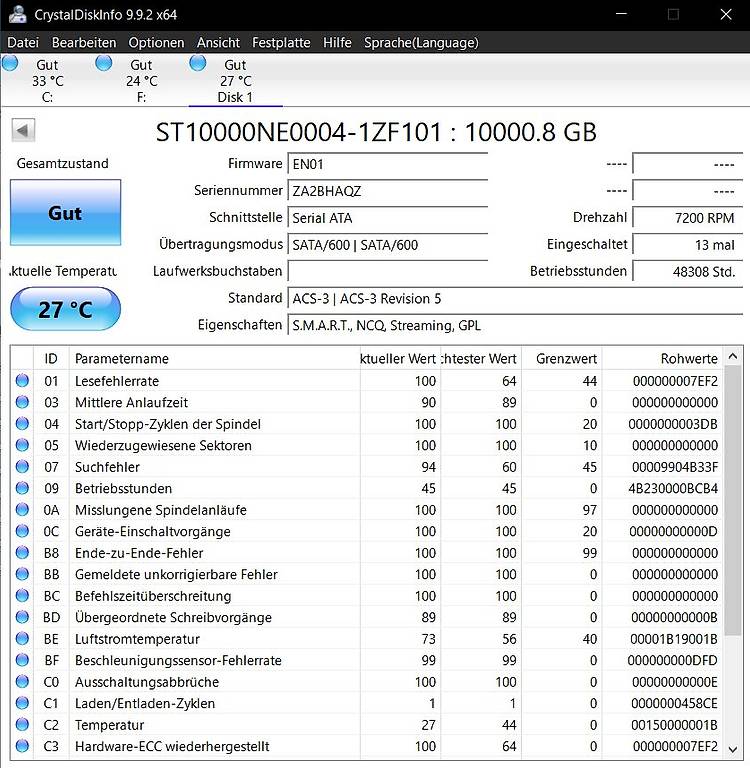Select the Betriebsstunden attribute row

coord(367,488)
